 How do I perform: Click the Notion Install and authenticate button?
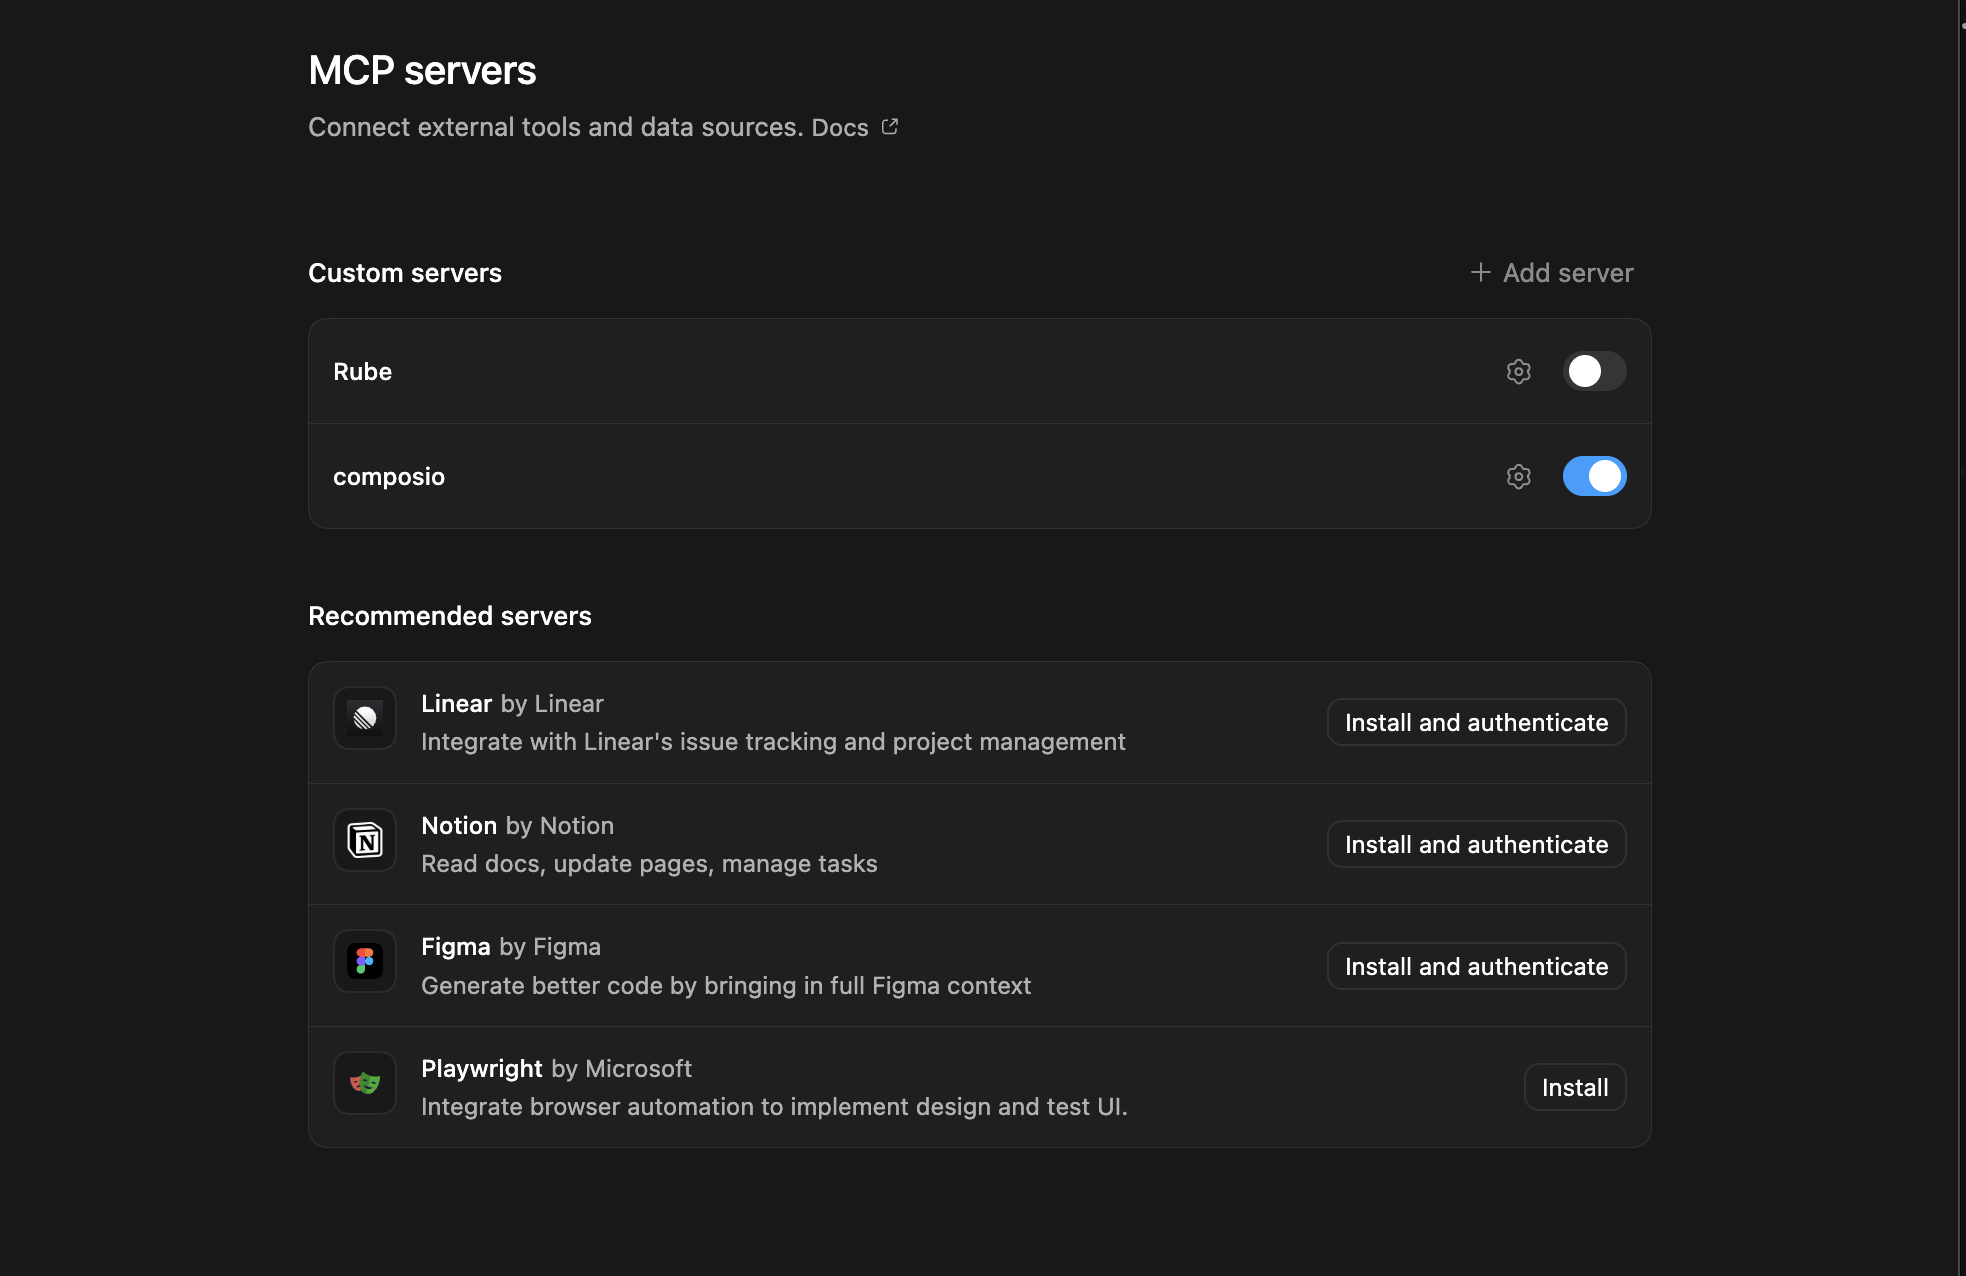click(1475, 844)
